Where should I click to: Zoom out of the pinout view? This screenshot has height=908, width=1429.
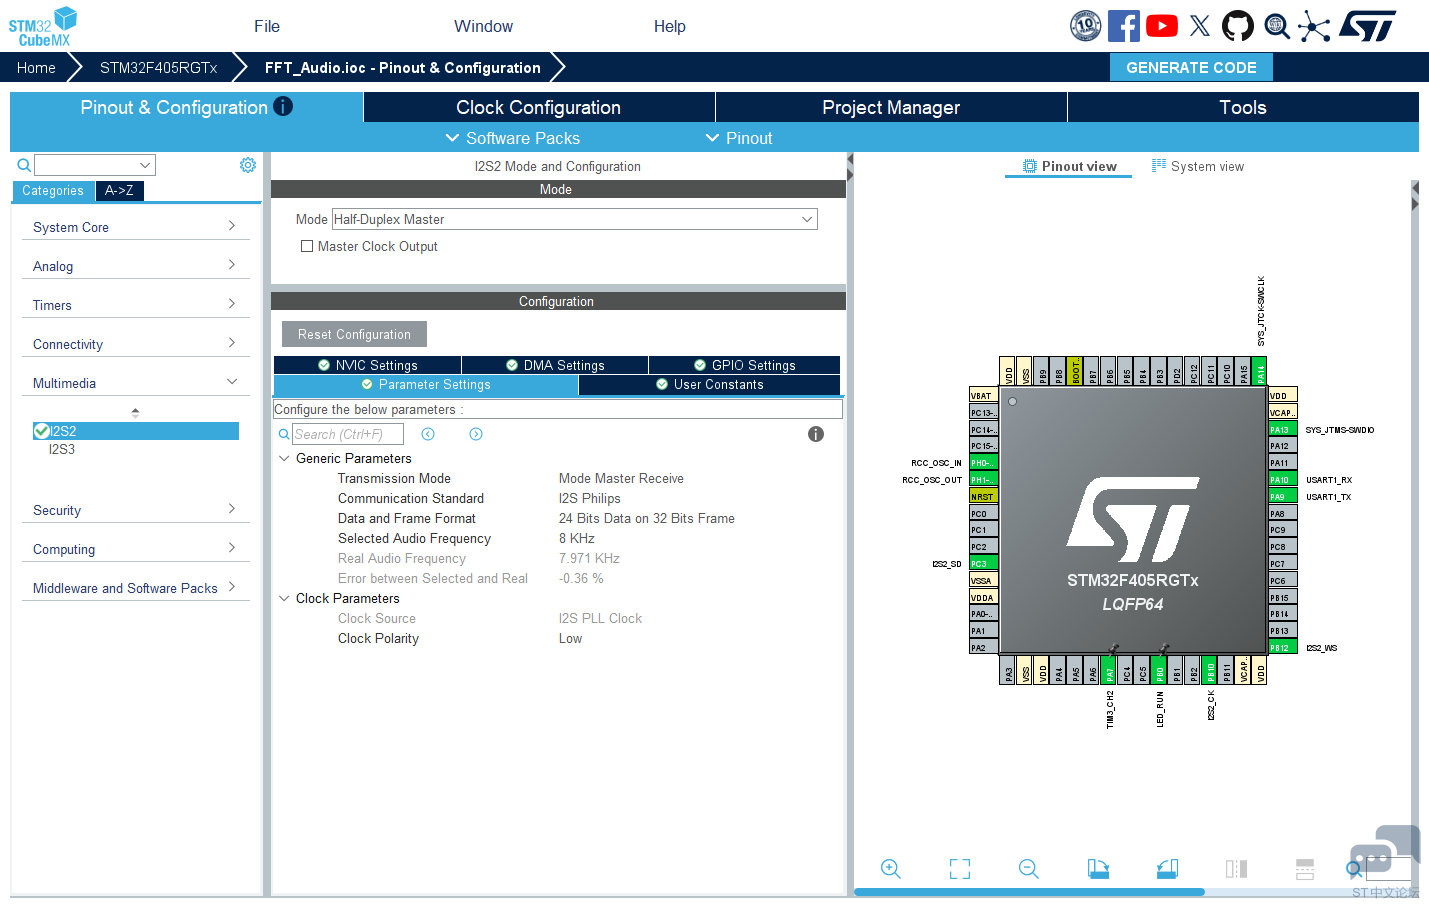tap(1029, 869)
